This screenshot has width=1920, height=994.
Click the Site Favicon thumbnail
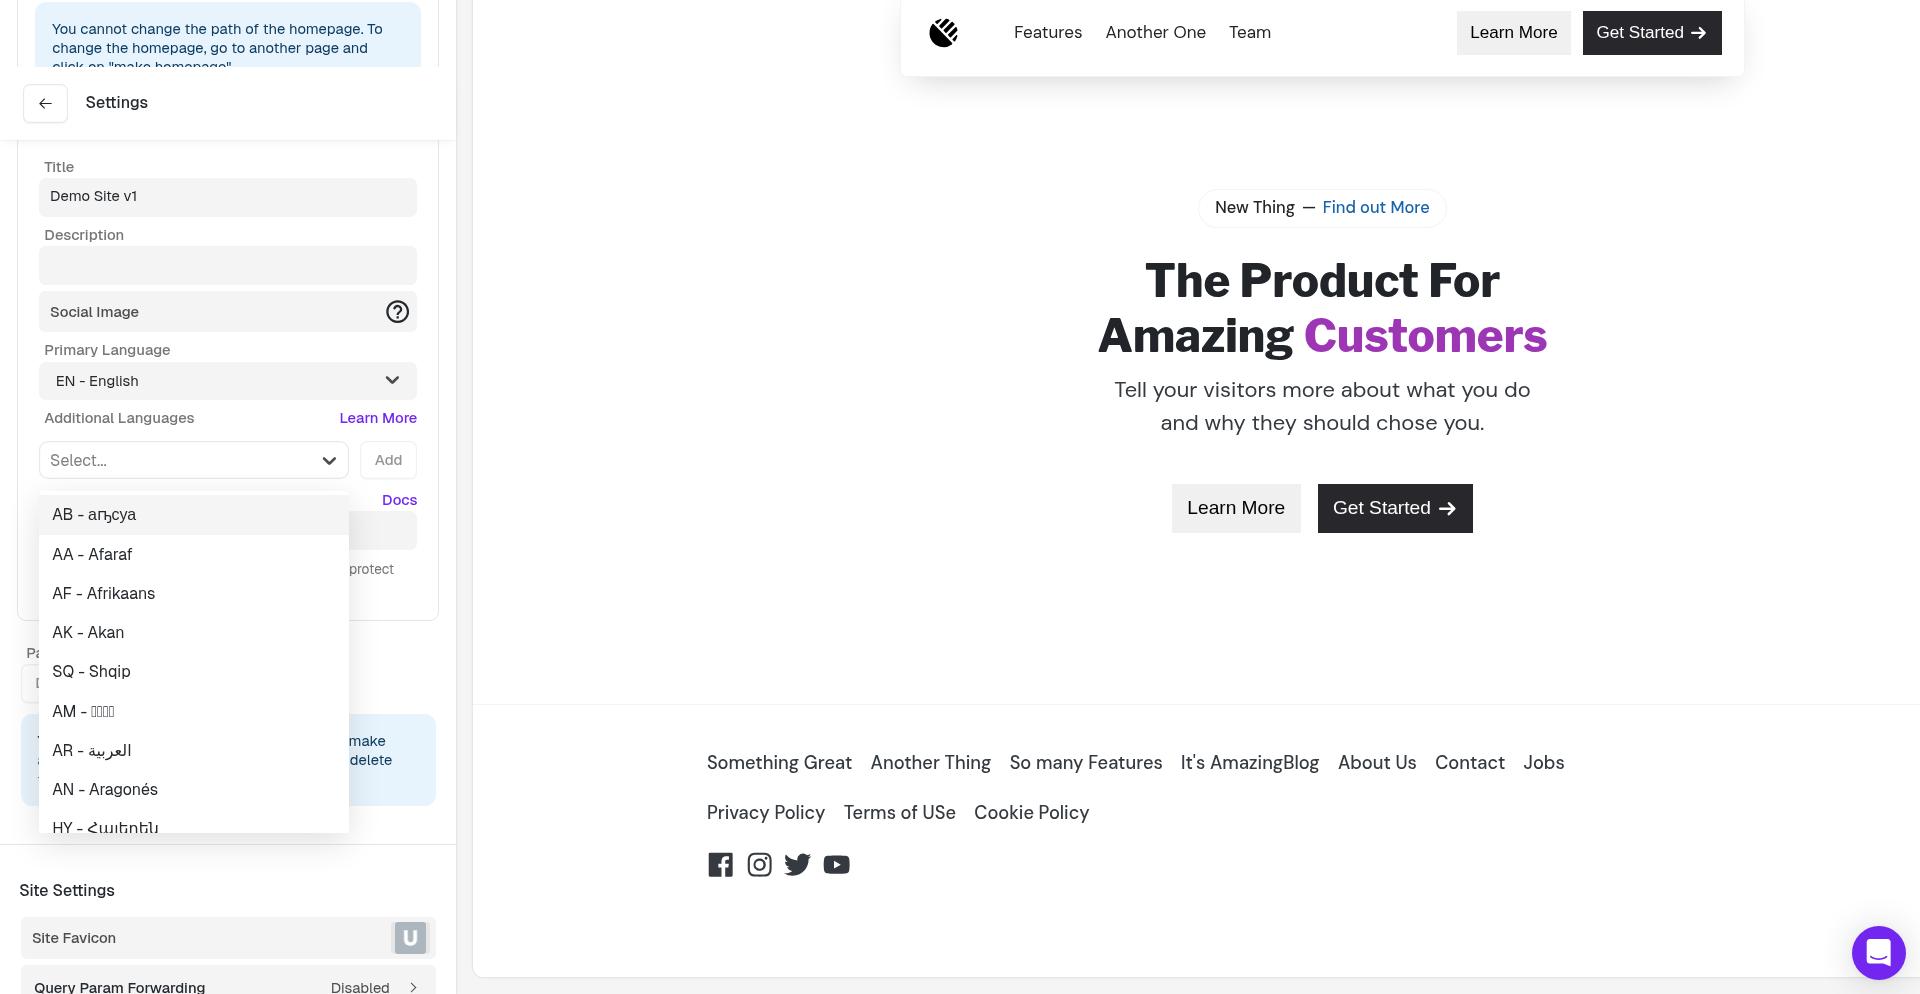[x=409, y=938]
